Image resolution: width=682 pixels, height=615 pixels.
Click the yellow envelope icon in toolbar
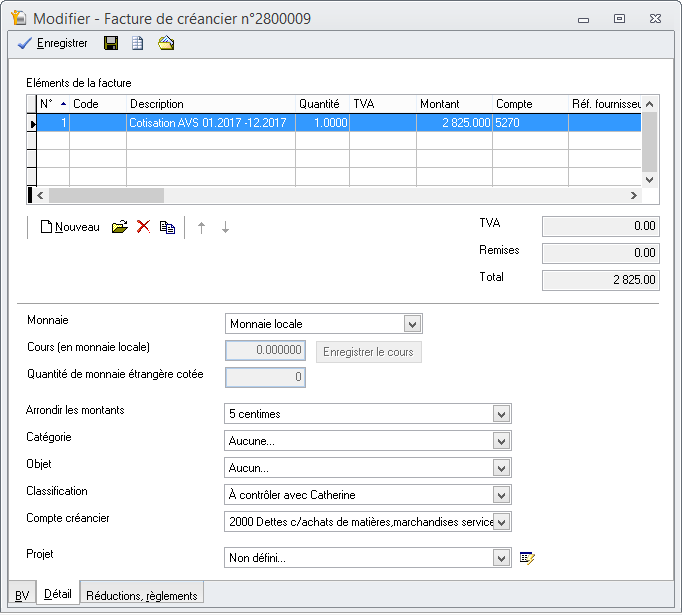pos(166,43)
